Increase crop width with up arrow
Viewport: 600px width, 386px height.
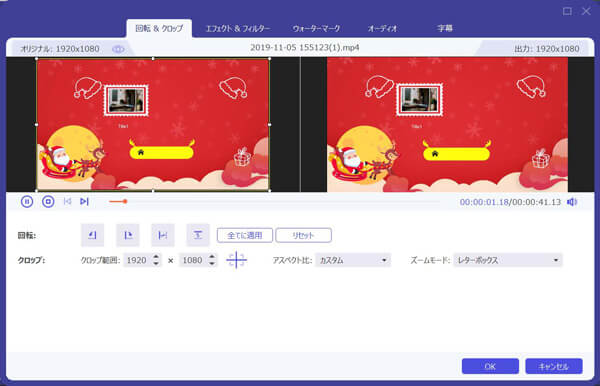pos(156,257)
